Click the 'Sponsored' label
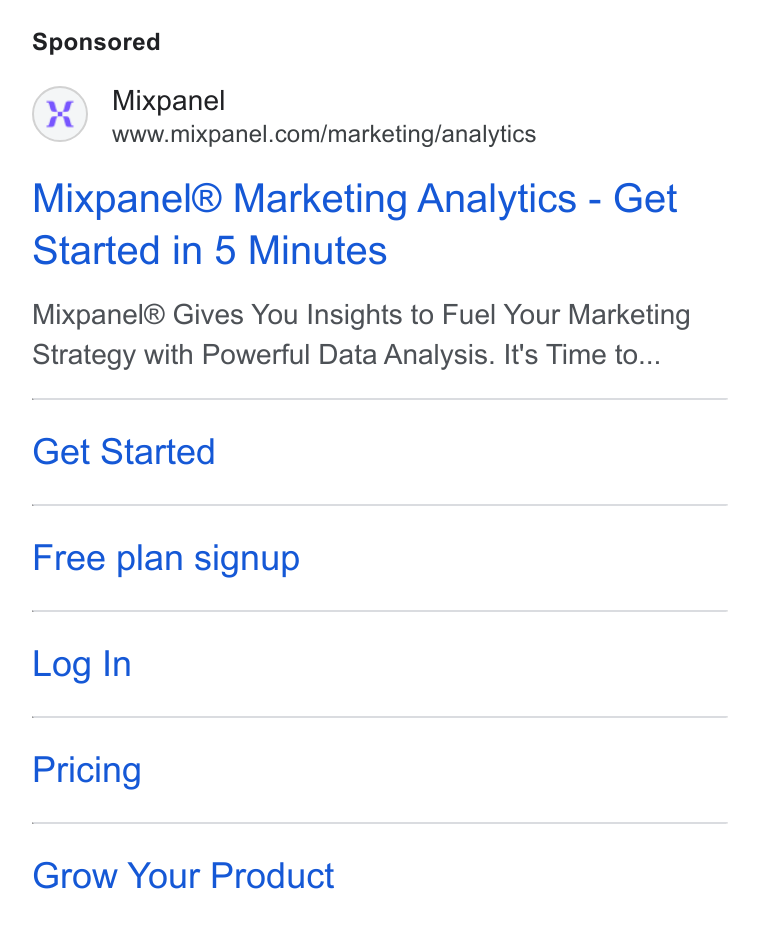760x928 pixels. pyautogui.click(x=96, y=42)
